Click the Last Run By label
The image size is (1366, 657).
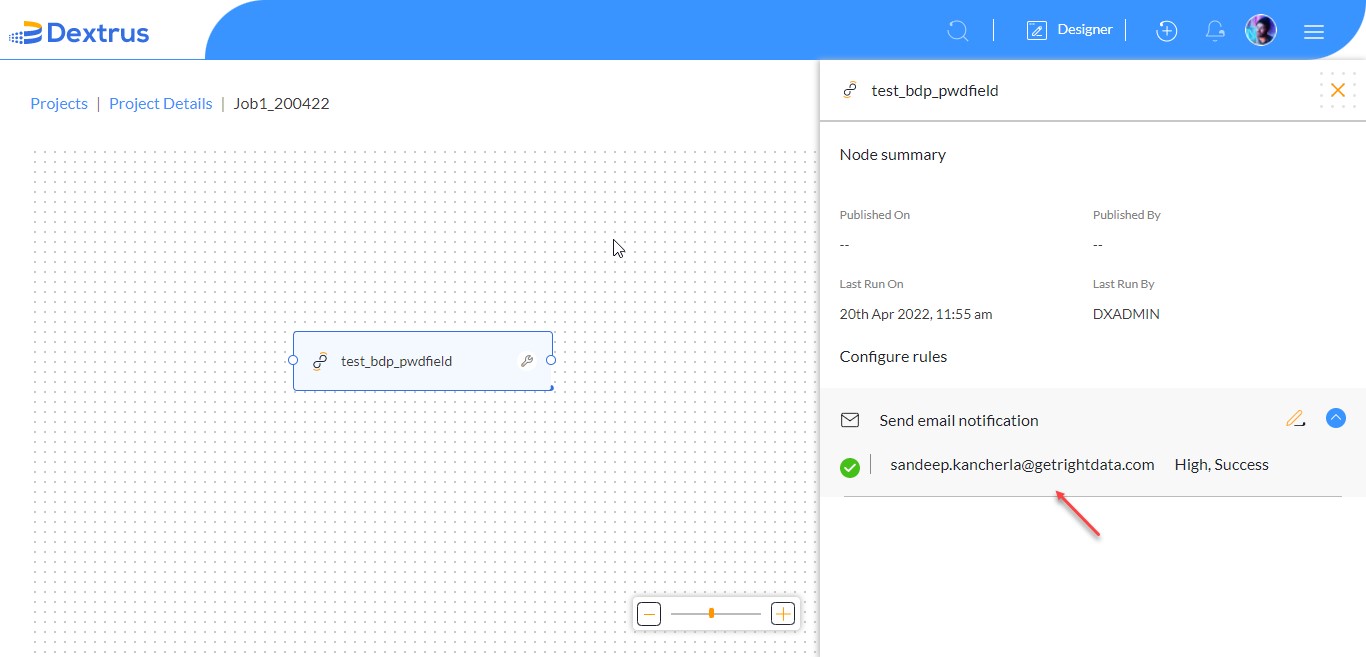[x=1124, y=284]
